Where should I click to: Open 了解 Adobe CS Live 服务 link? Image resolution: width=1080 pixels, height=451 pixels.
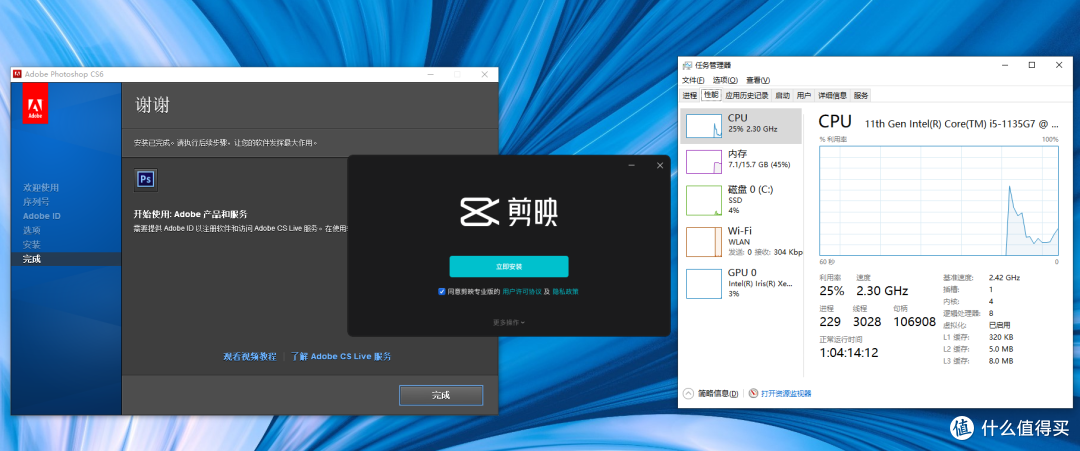341,357
